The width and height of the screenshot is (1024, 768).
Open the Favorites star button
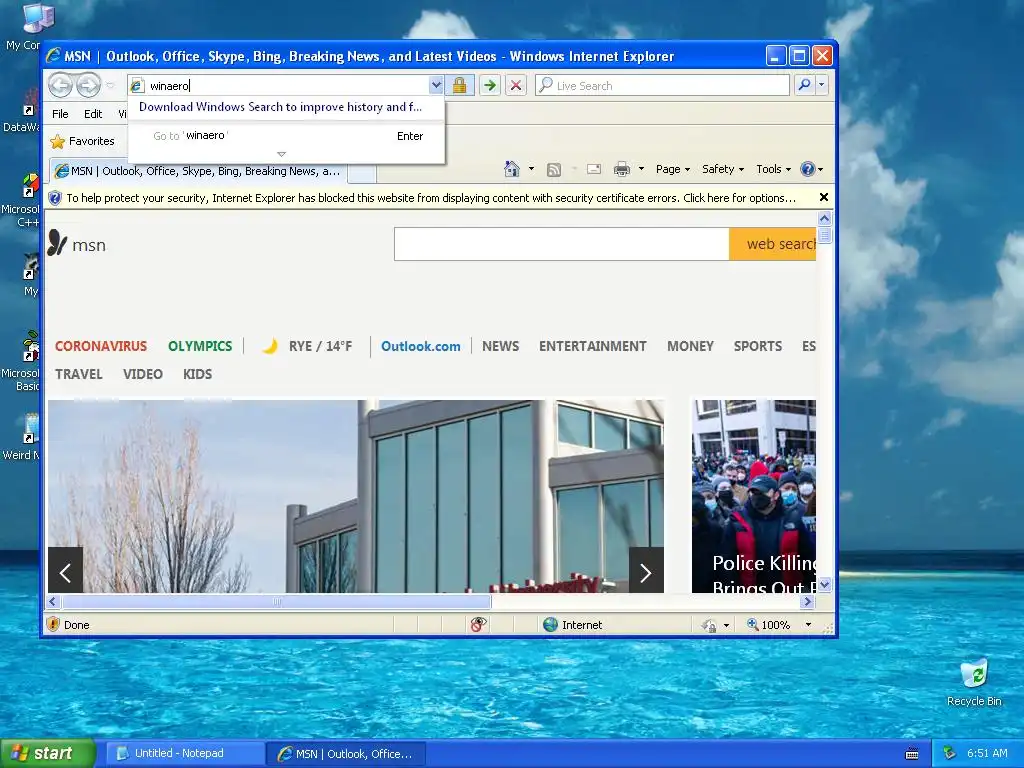(x=82, y=141)
